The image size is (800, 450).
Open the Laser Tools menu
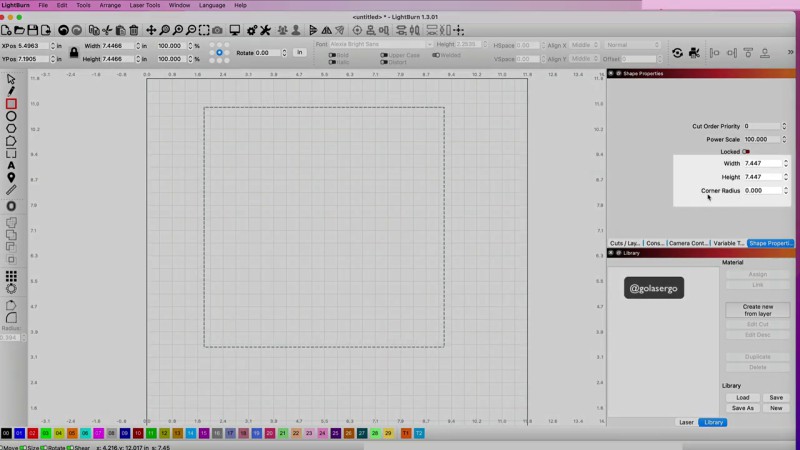click(144, 5)
